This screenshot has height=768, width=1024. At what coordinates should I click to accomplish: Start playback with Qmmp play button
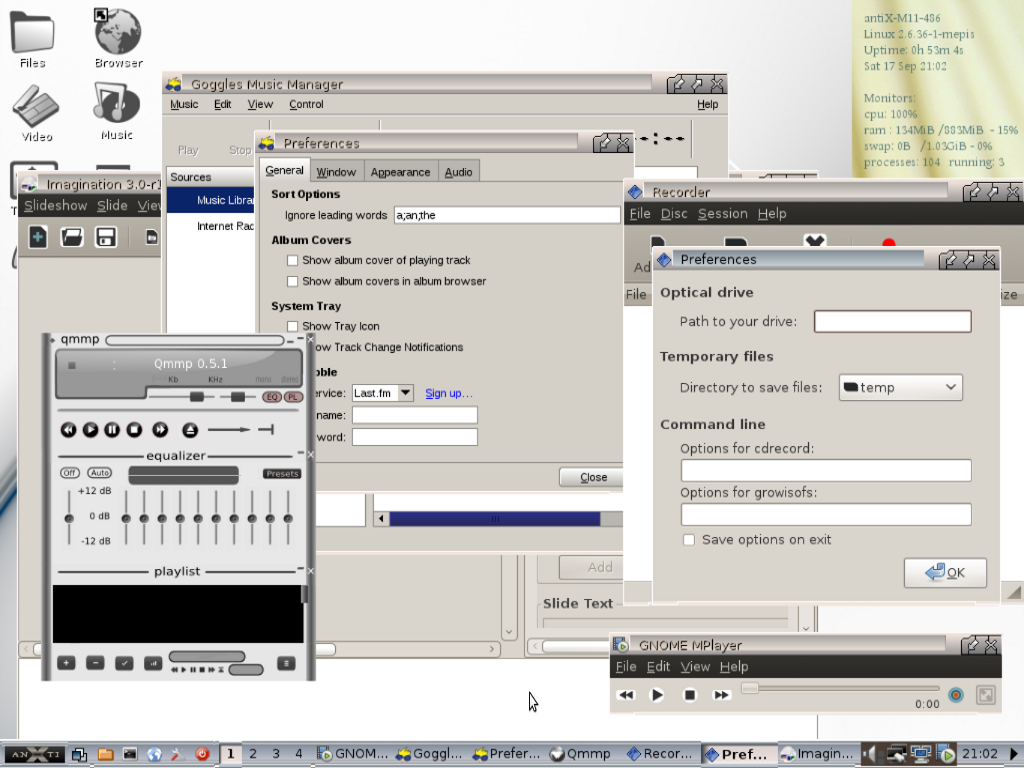click(x=90, y=430)
